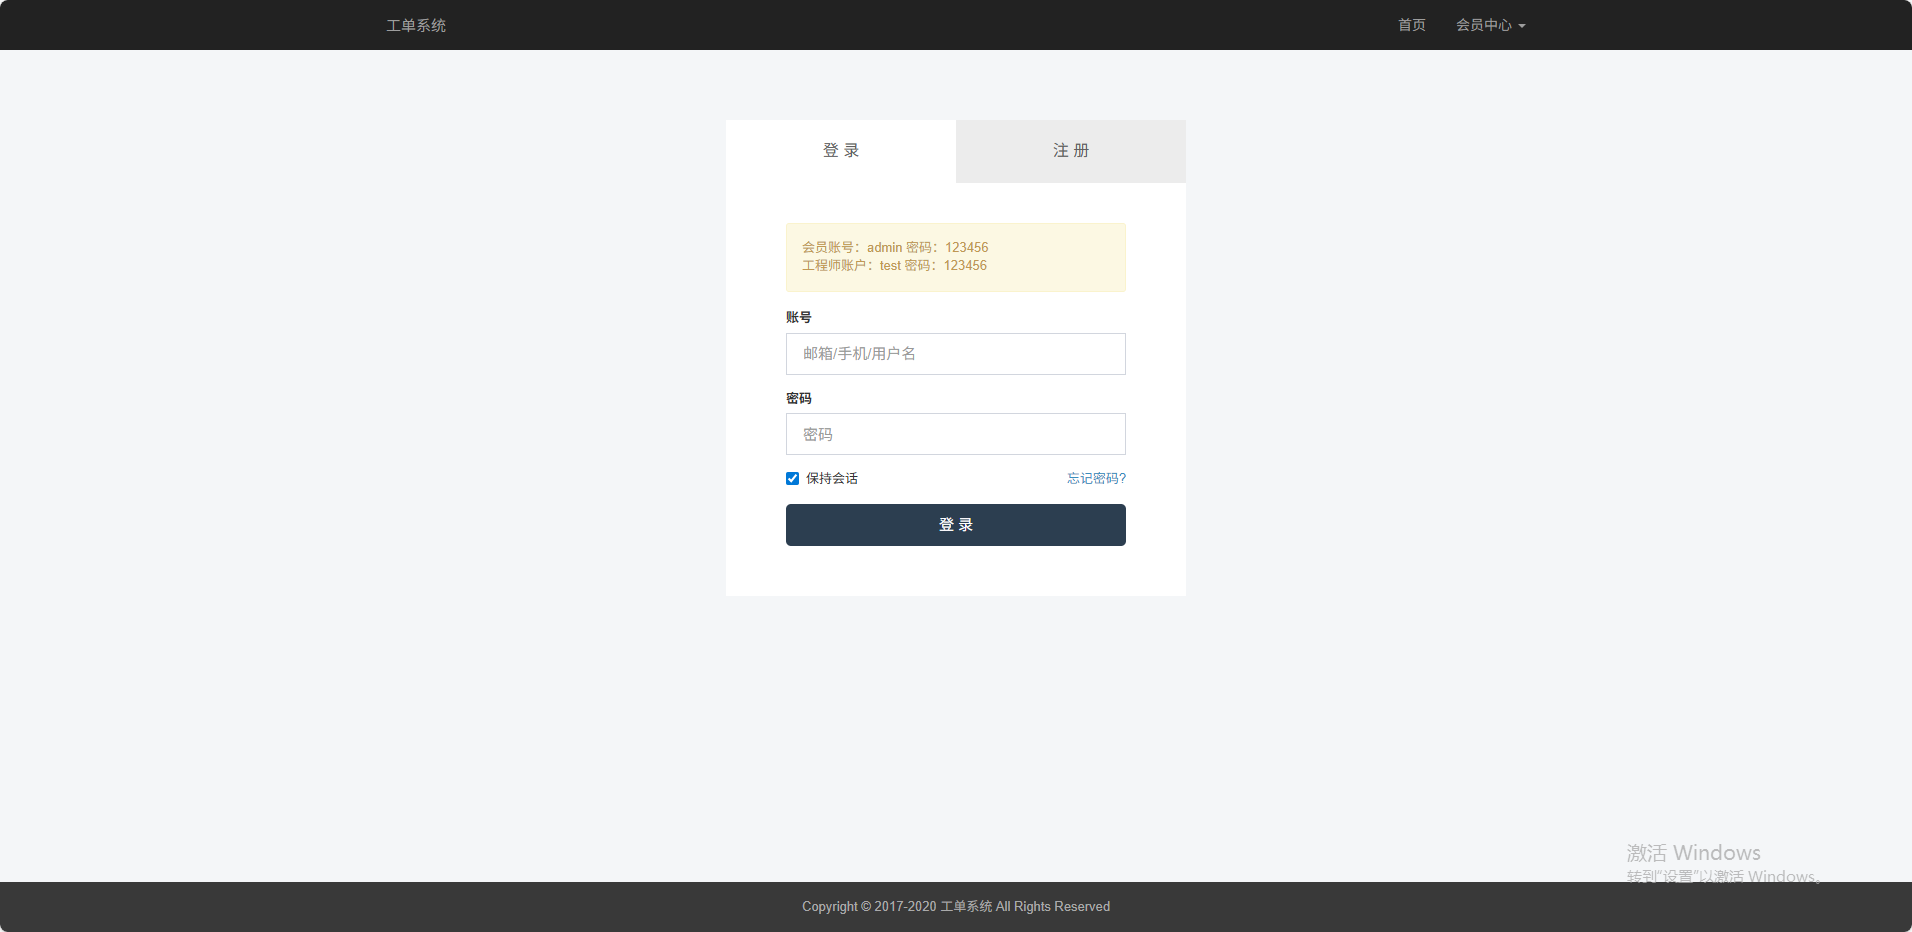Focus the 密码 password input field

click(x=955, y=434)
